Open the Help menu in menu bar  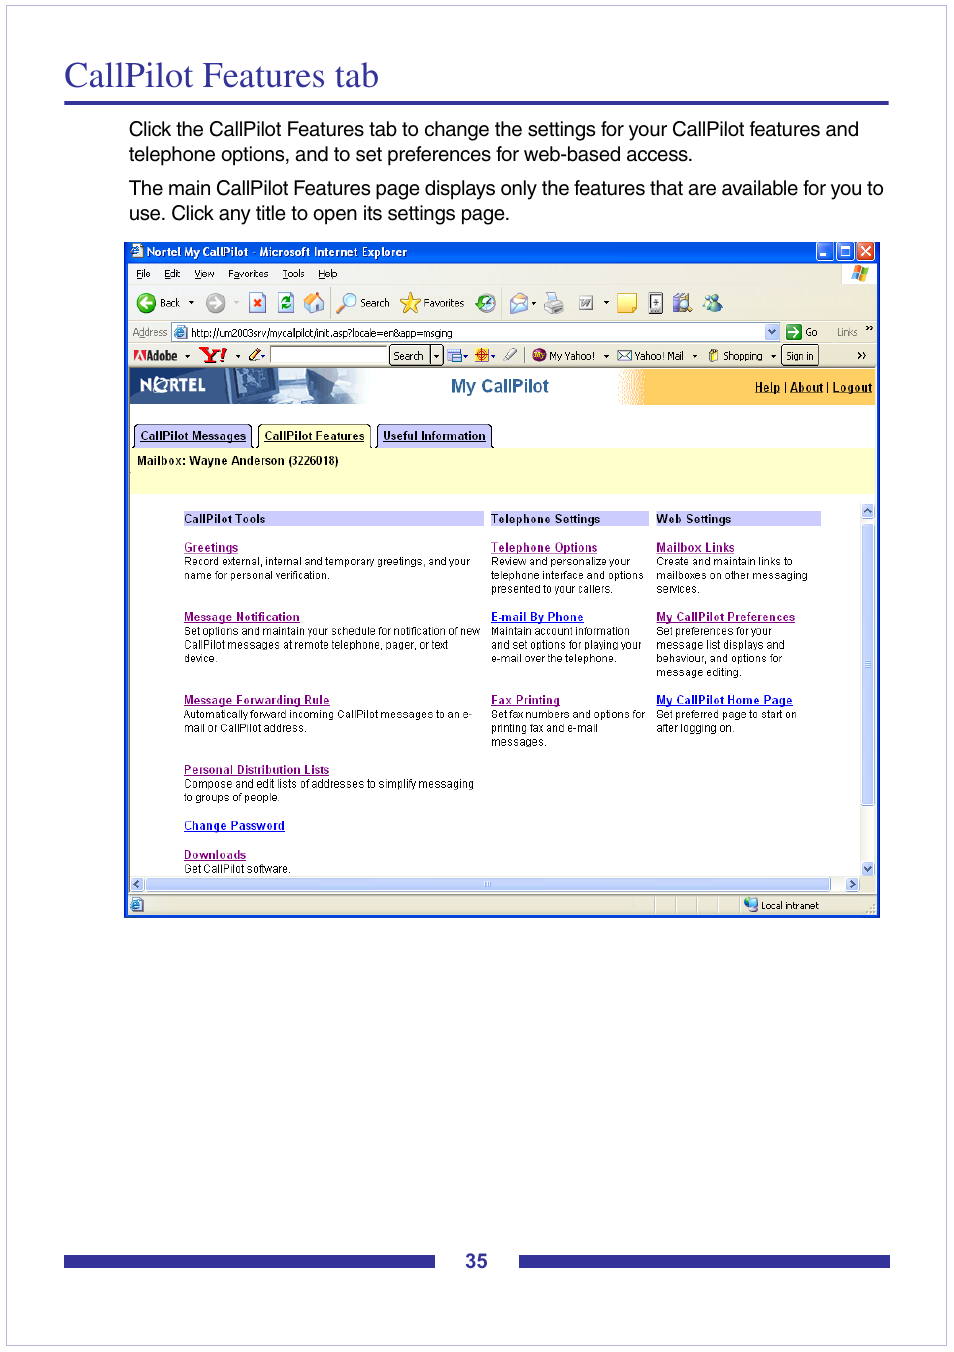tap(327, 274)
